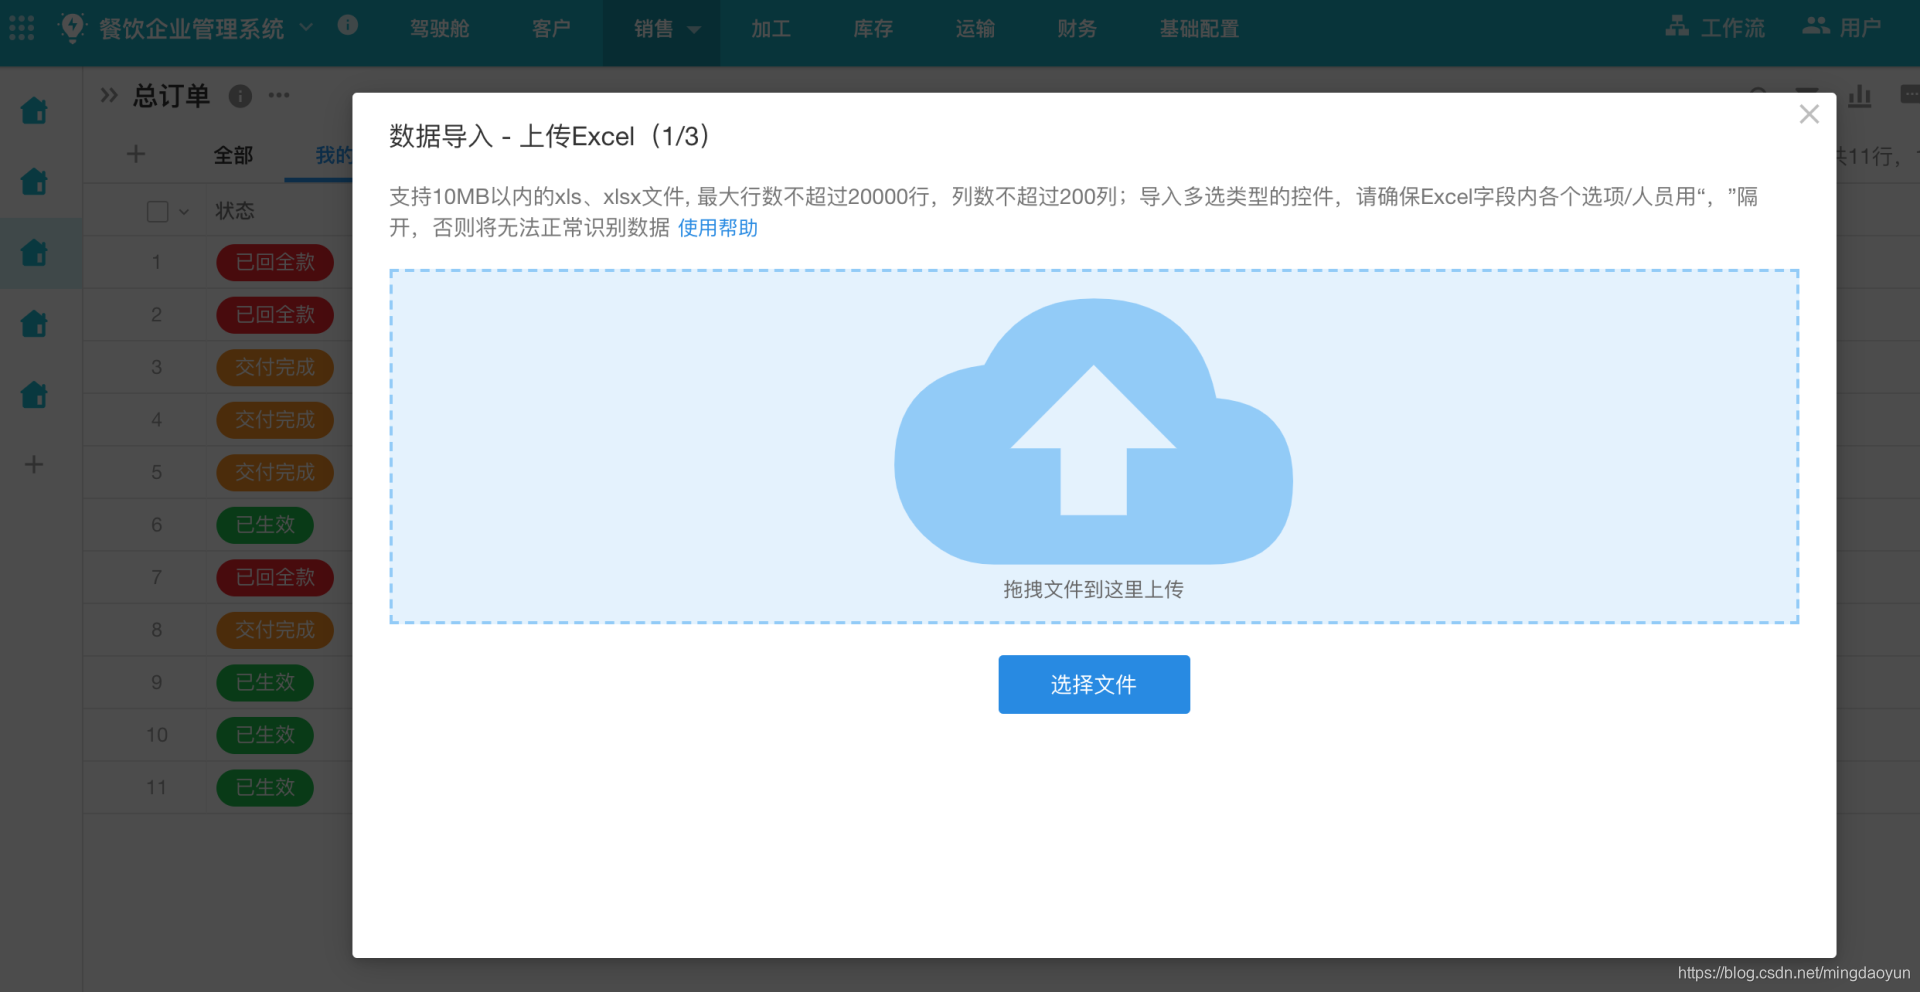Image resolution: width=1920 pixels, height=992 pixels.
Task: Click 交付完成 status tag in row 4
Action: tap(275, 420)
